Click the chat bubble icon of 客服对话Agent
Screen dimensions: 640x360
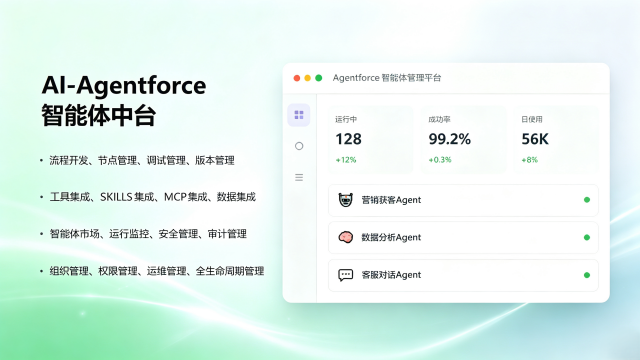click(x=346, y=275)
